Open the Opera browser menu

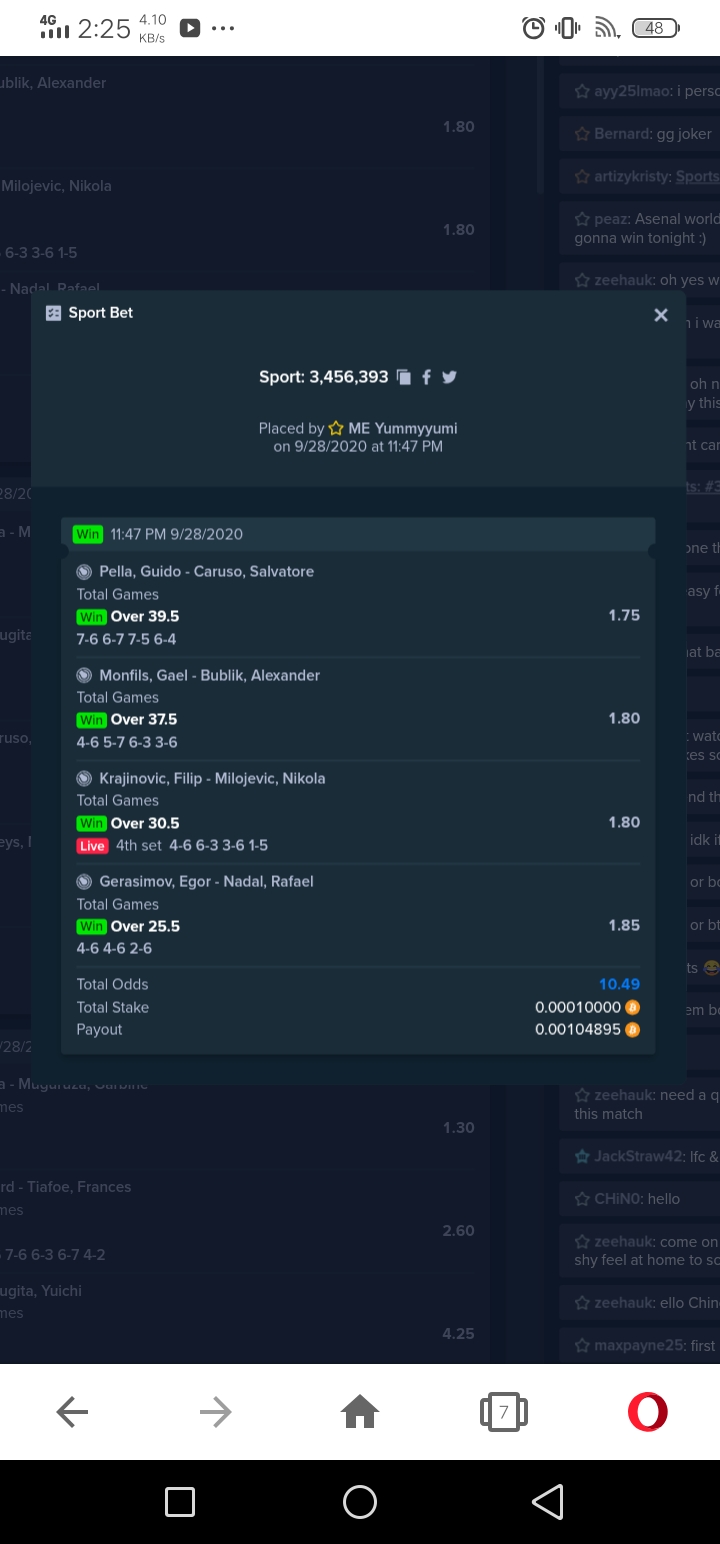pyautogui.click(x=647, y=1412)
